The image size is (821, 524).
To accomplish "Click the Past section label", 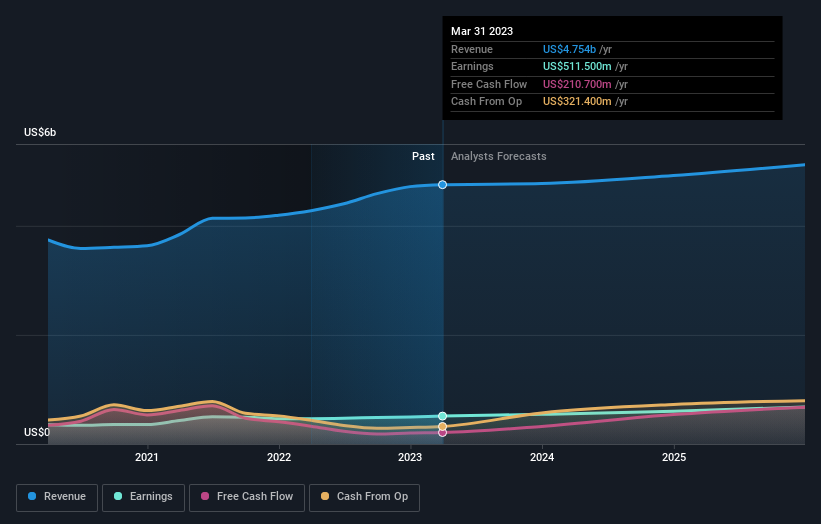I will pyautogui.click(x=423, y=156).
